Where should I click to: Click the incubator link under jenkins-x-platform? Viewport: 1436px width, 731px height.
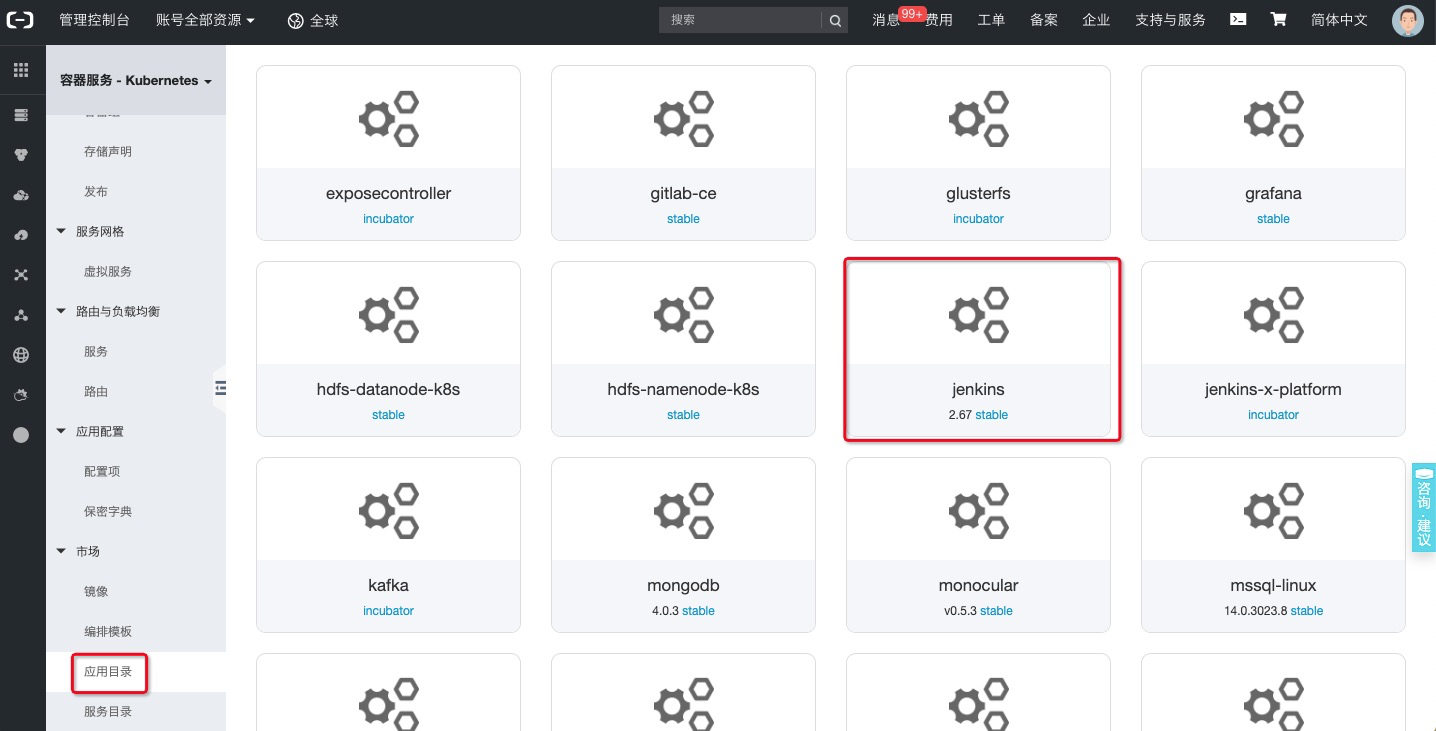pos(1273,415)
